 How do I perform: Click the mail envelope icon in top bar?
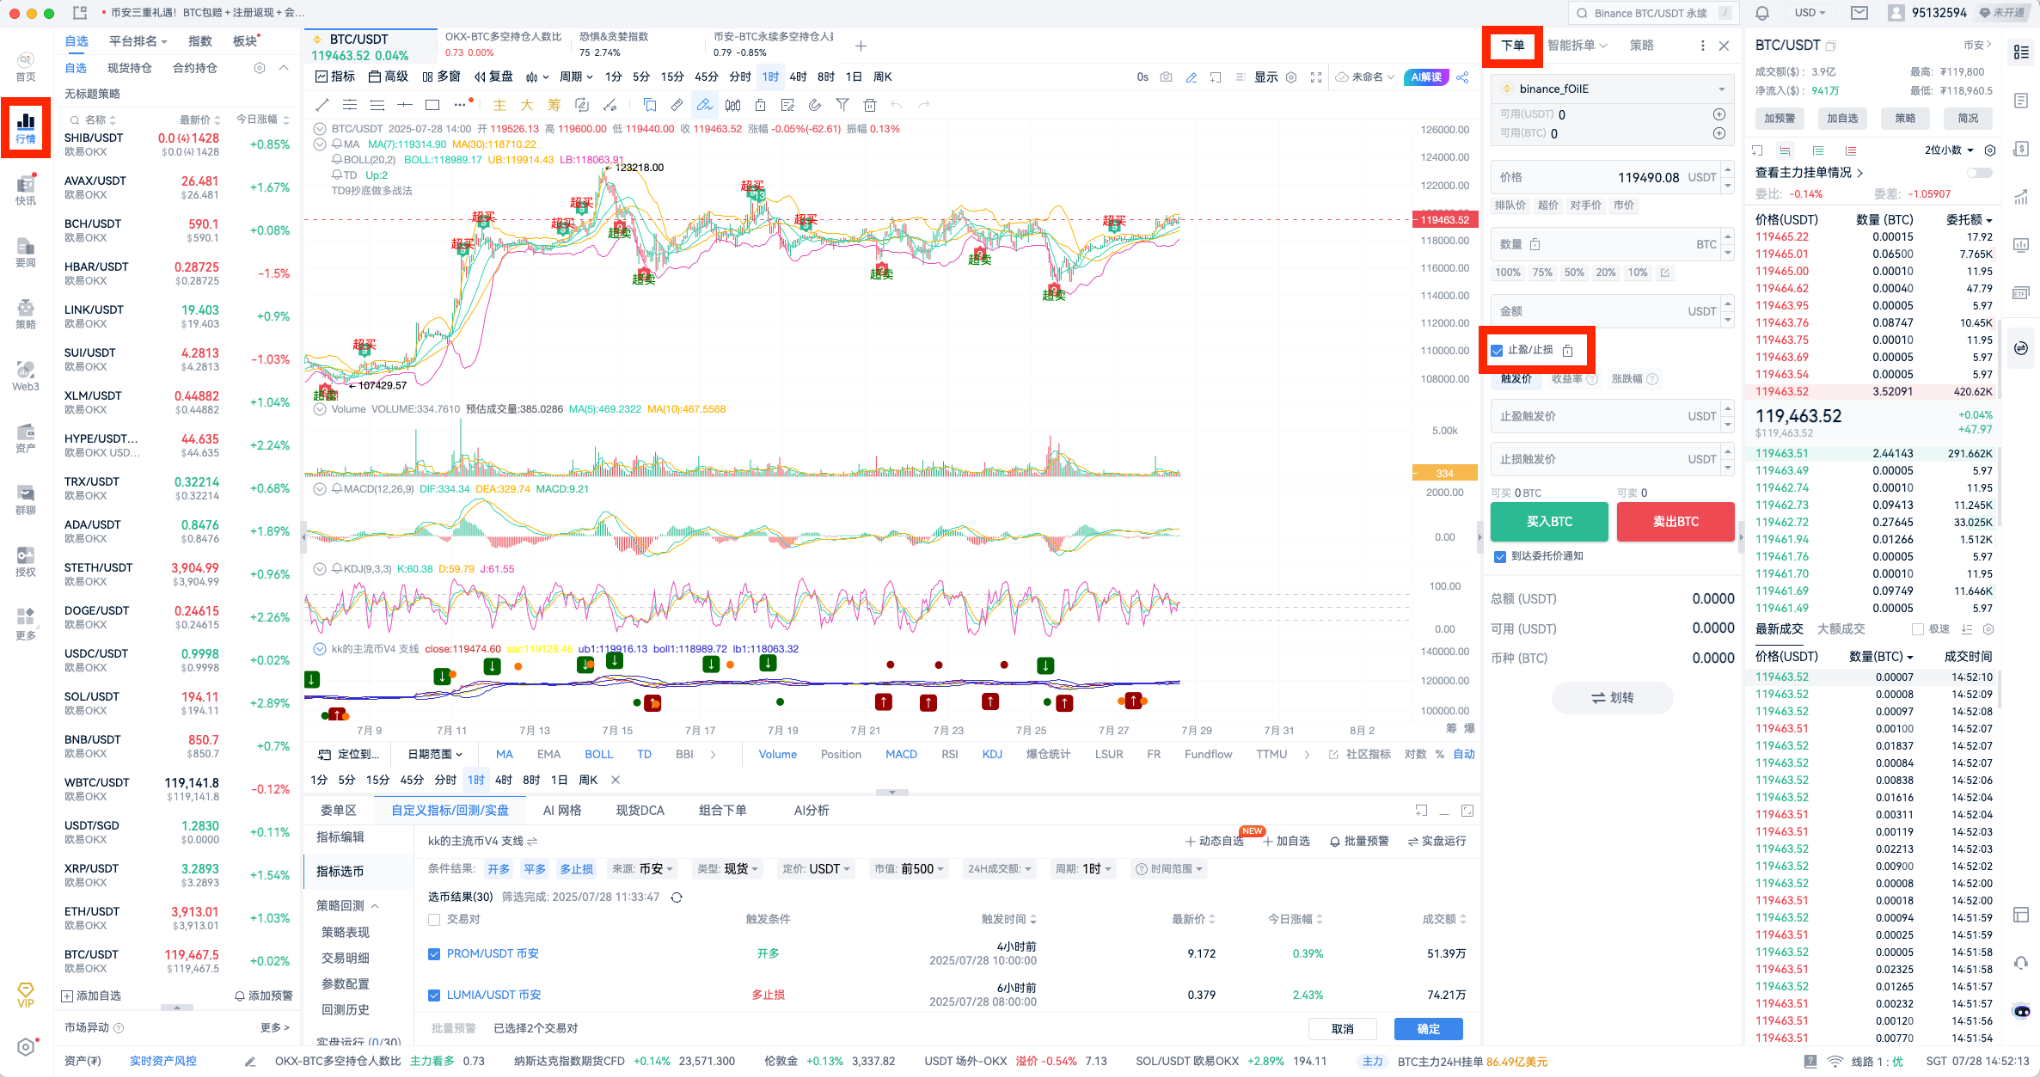(x=1859, y=13)
